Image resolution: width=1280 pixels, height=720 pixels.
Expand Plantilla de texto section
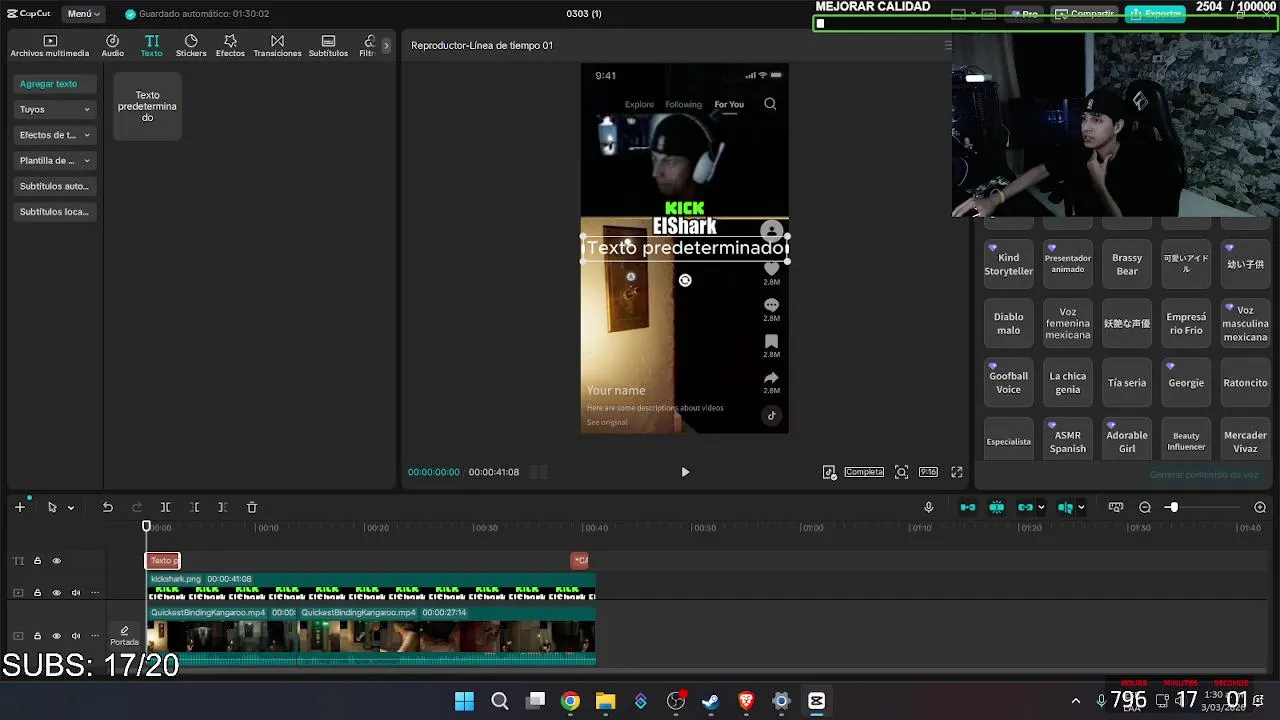click(x=55, y=160)
